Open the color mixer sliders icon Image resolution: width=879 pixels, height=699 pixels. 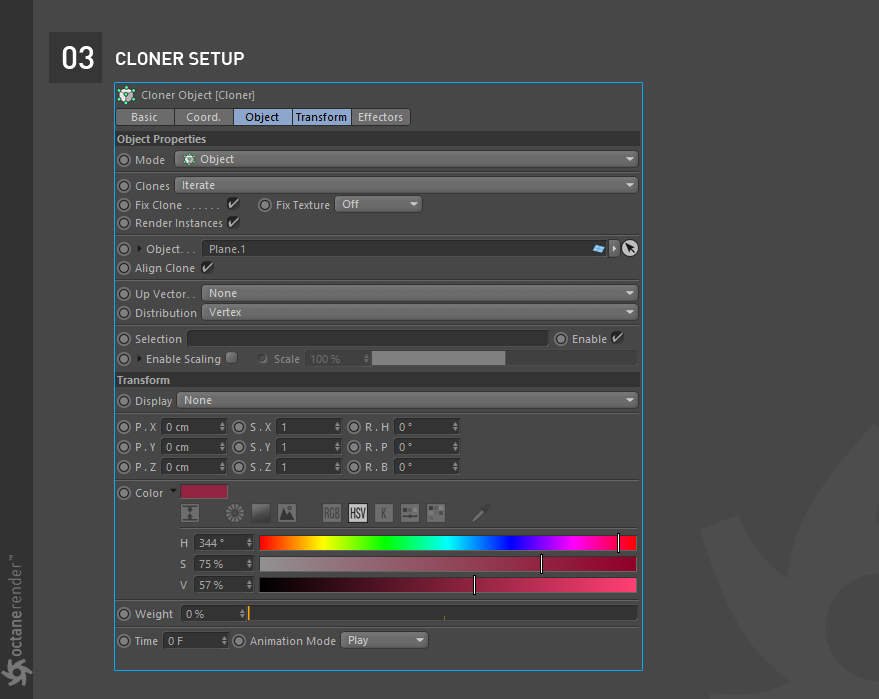pyautogui.click(x=410, y=513)
